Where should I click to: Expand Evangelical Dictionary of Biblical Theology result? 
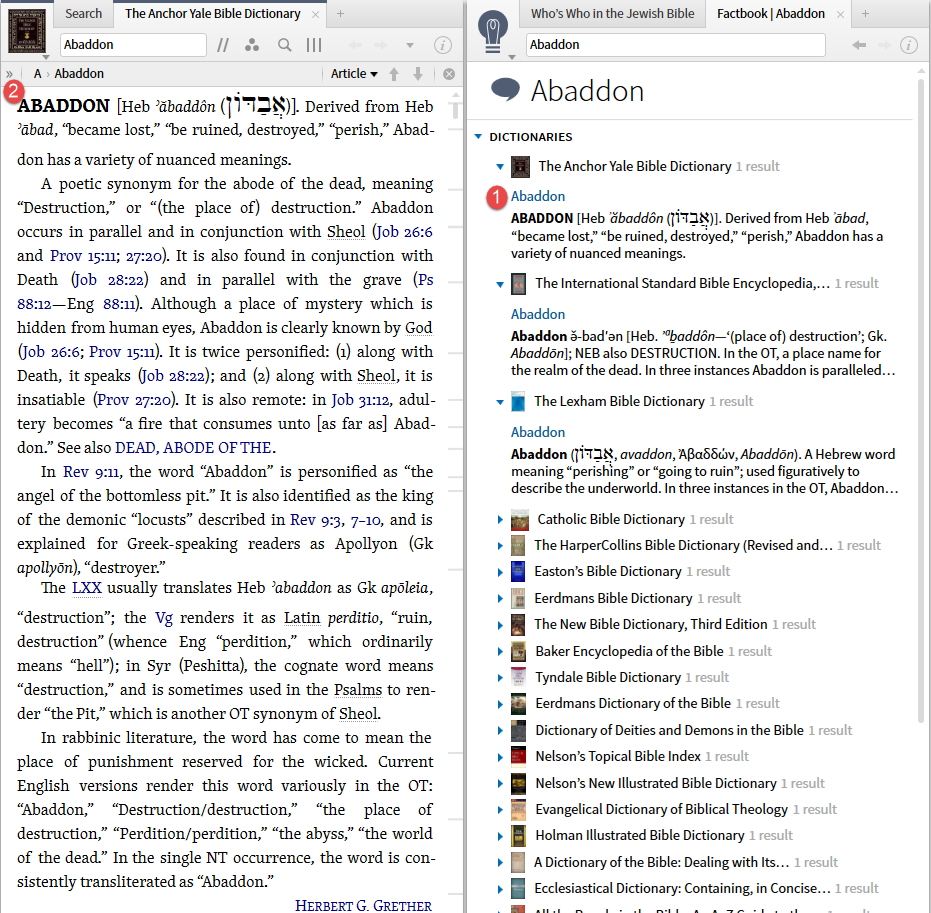pyautogui.click(x=500, y=810)
